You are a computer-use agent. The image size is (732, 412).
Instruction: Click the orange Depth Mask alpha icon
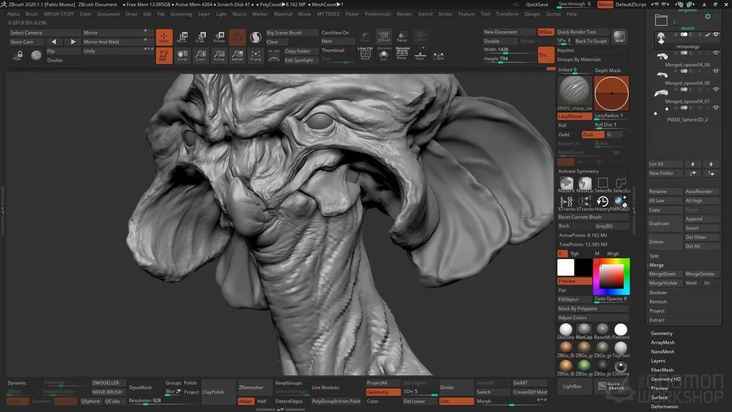tap(610, 92)
